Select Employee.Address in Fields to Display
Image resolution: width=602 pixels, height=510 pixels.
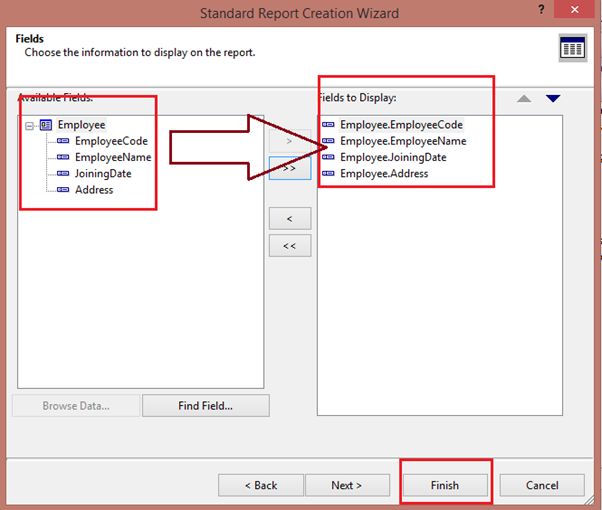pyautogui.click(x=384, y=174)
